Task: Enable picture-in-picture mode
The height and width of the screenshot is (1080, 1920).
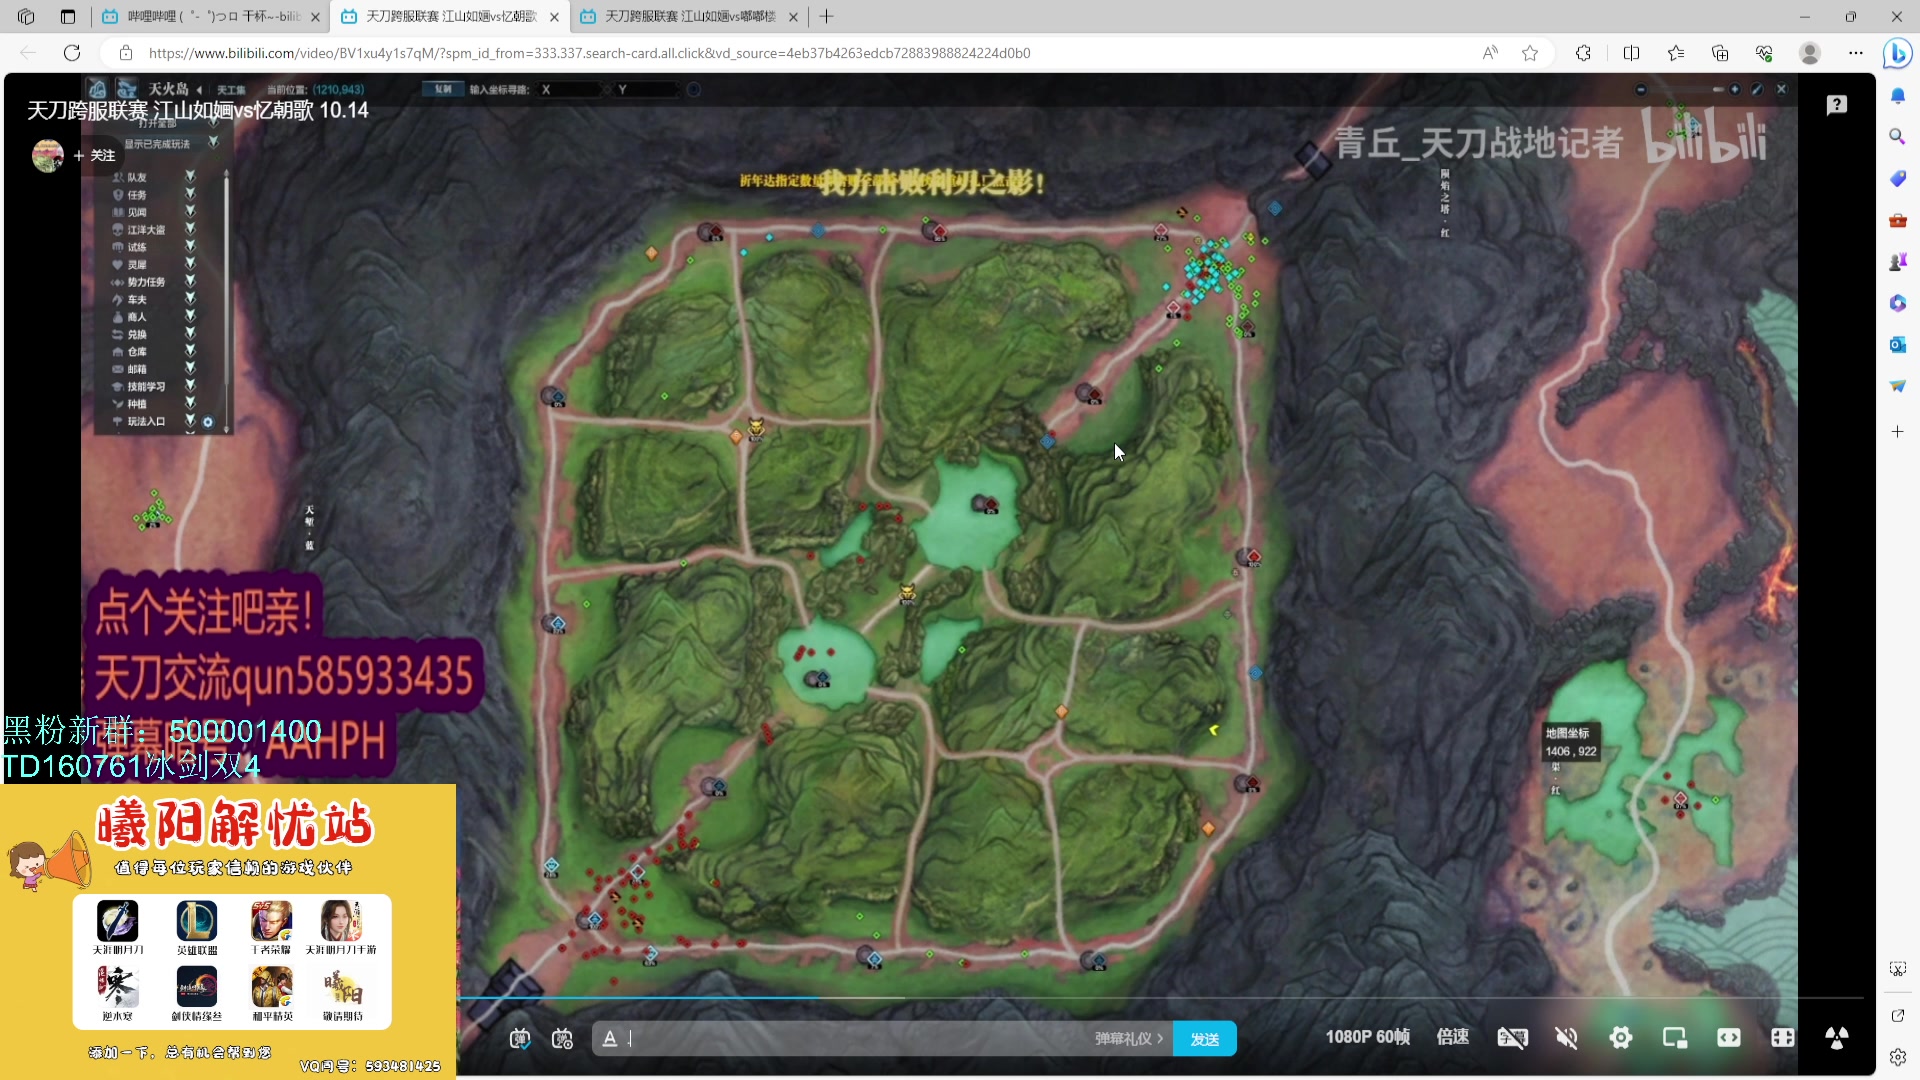Action: tap(1674, 1038)
